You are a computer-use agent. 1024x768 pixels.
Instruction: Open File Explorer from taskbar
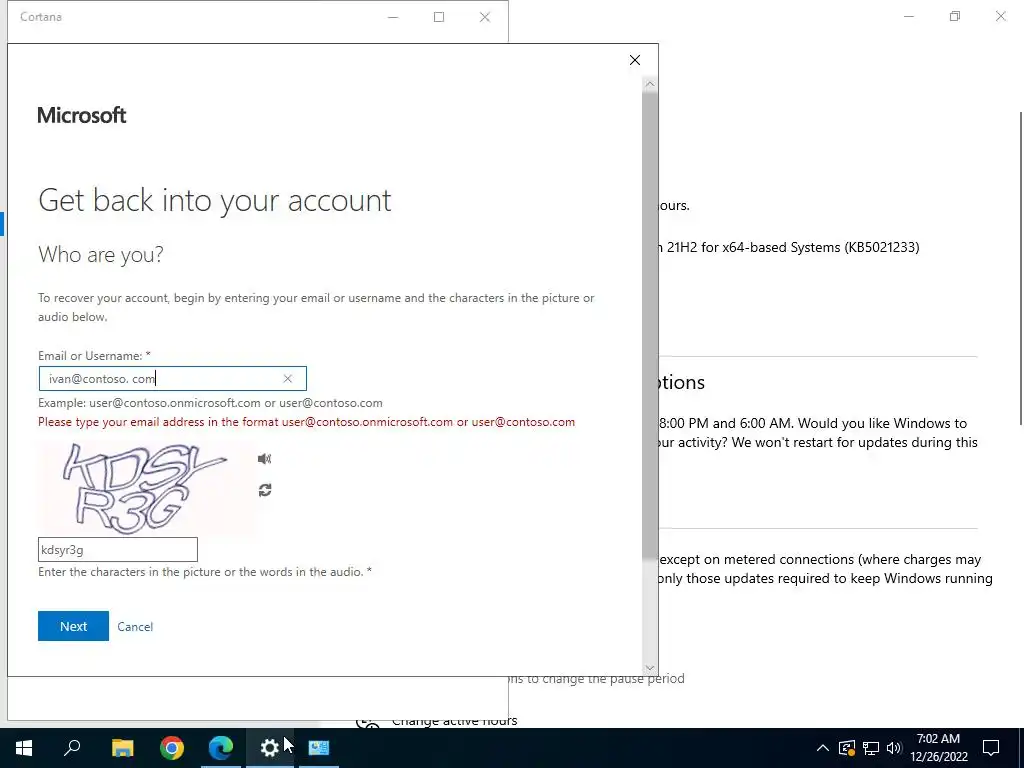[x=123, y=748]
